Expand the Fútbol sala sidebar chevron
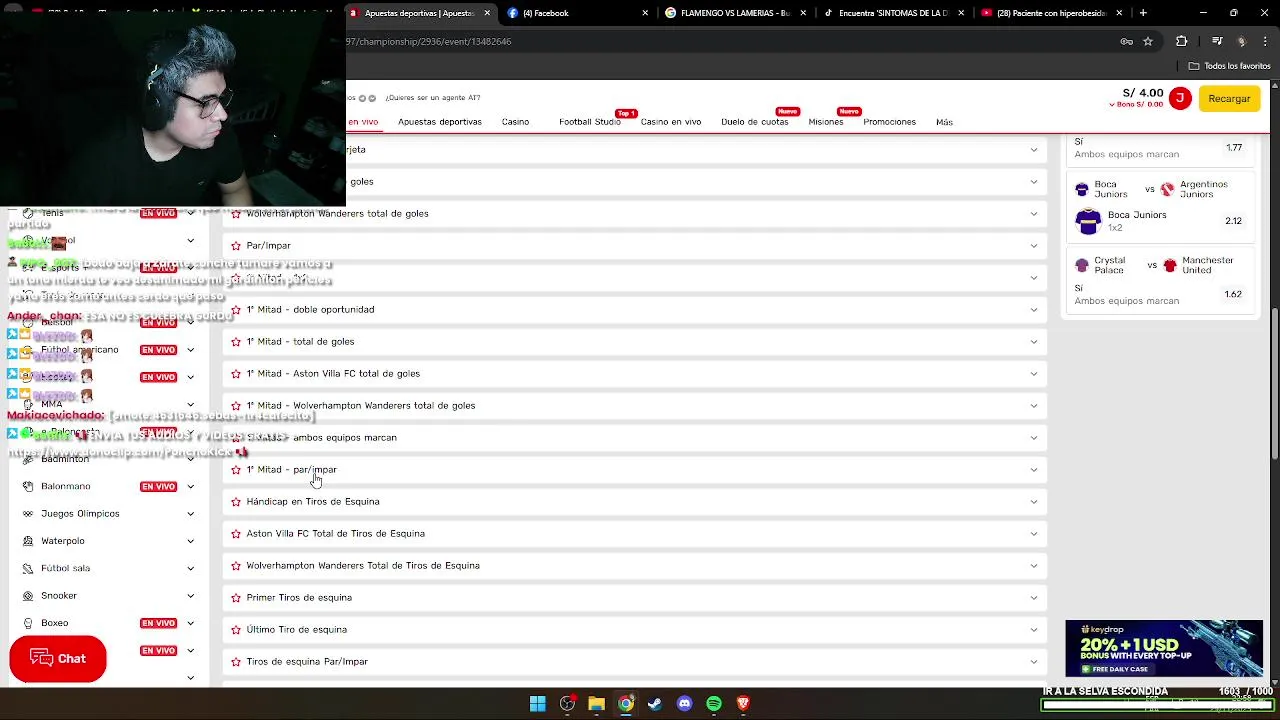 tap(190, 568)
